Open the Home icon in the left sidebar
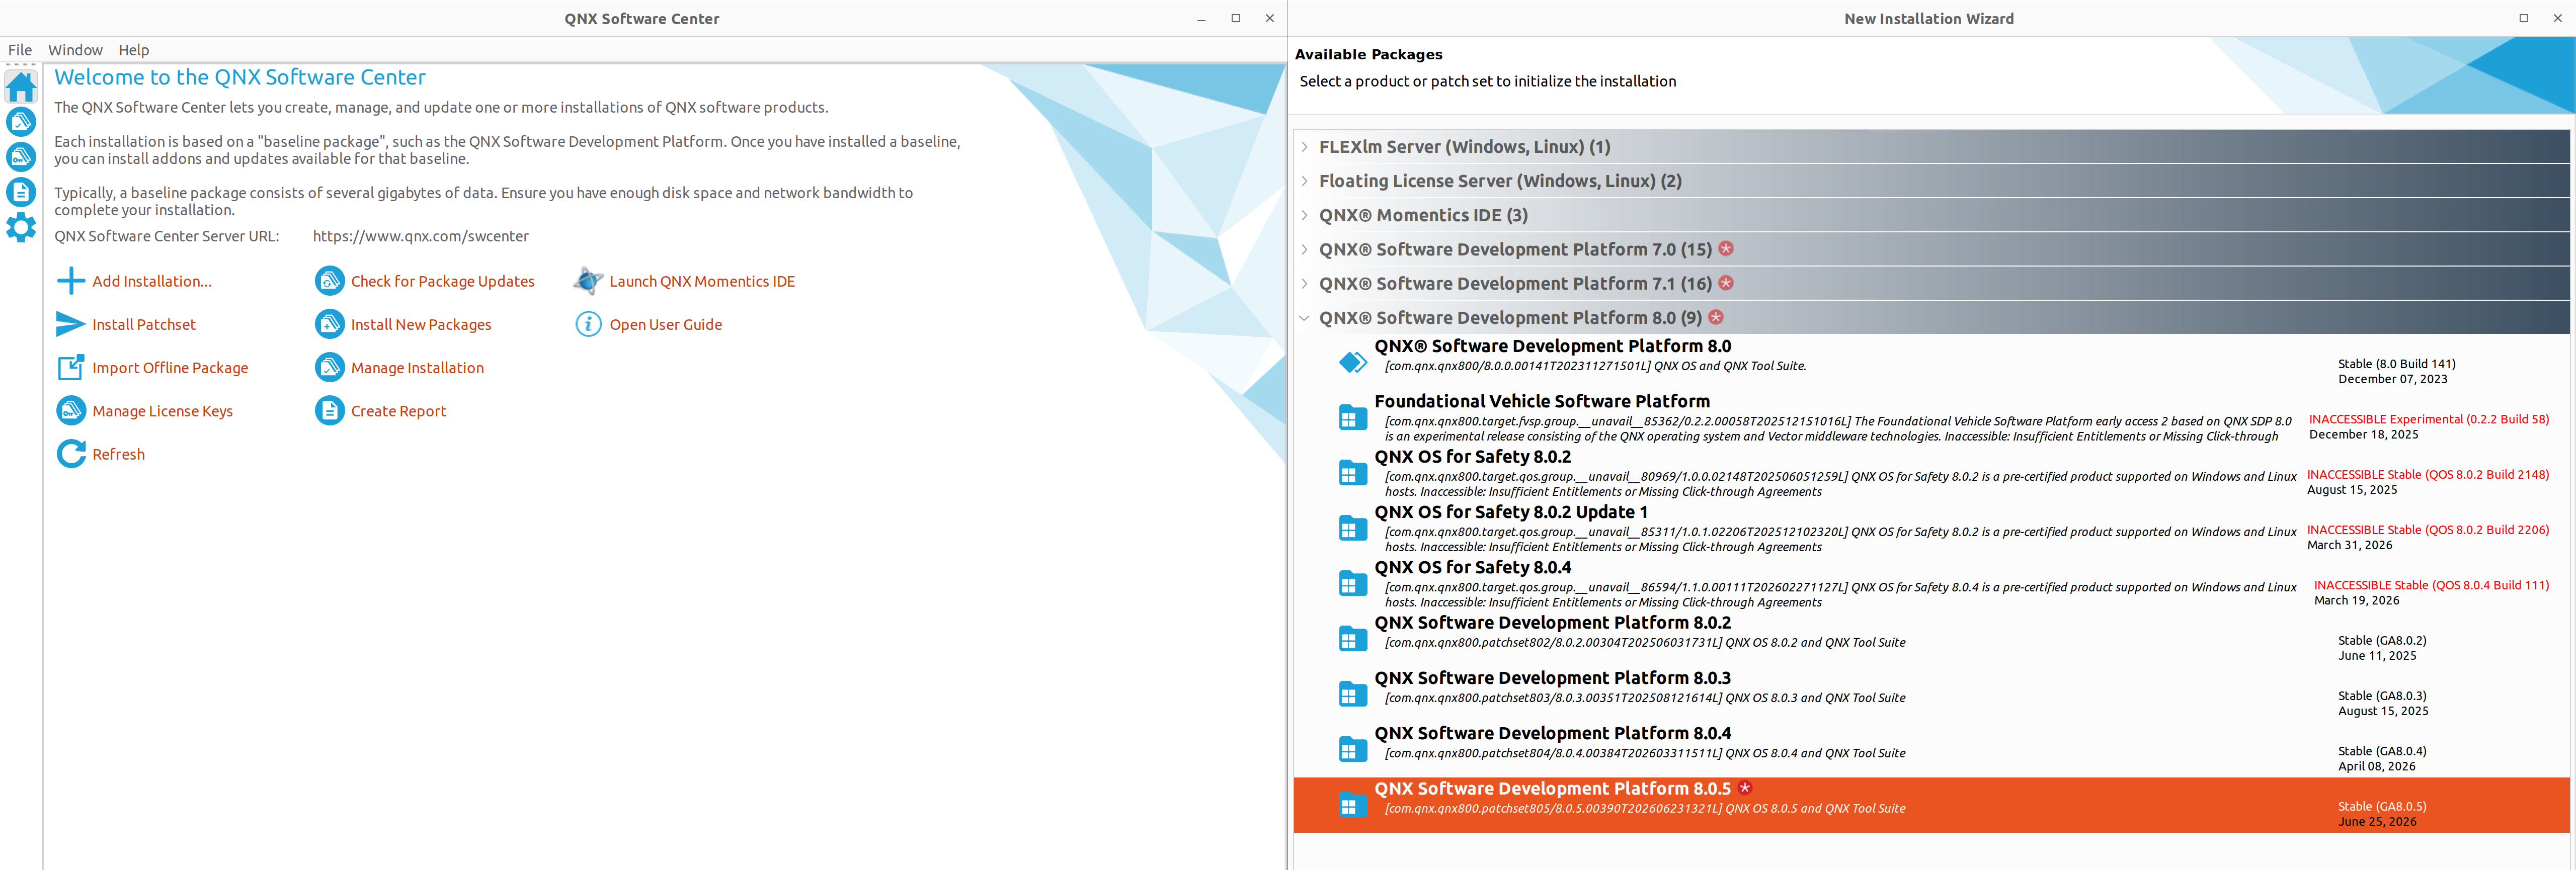 coord(21,87)
